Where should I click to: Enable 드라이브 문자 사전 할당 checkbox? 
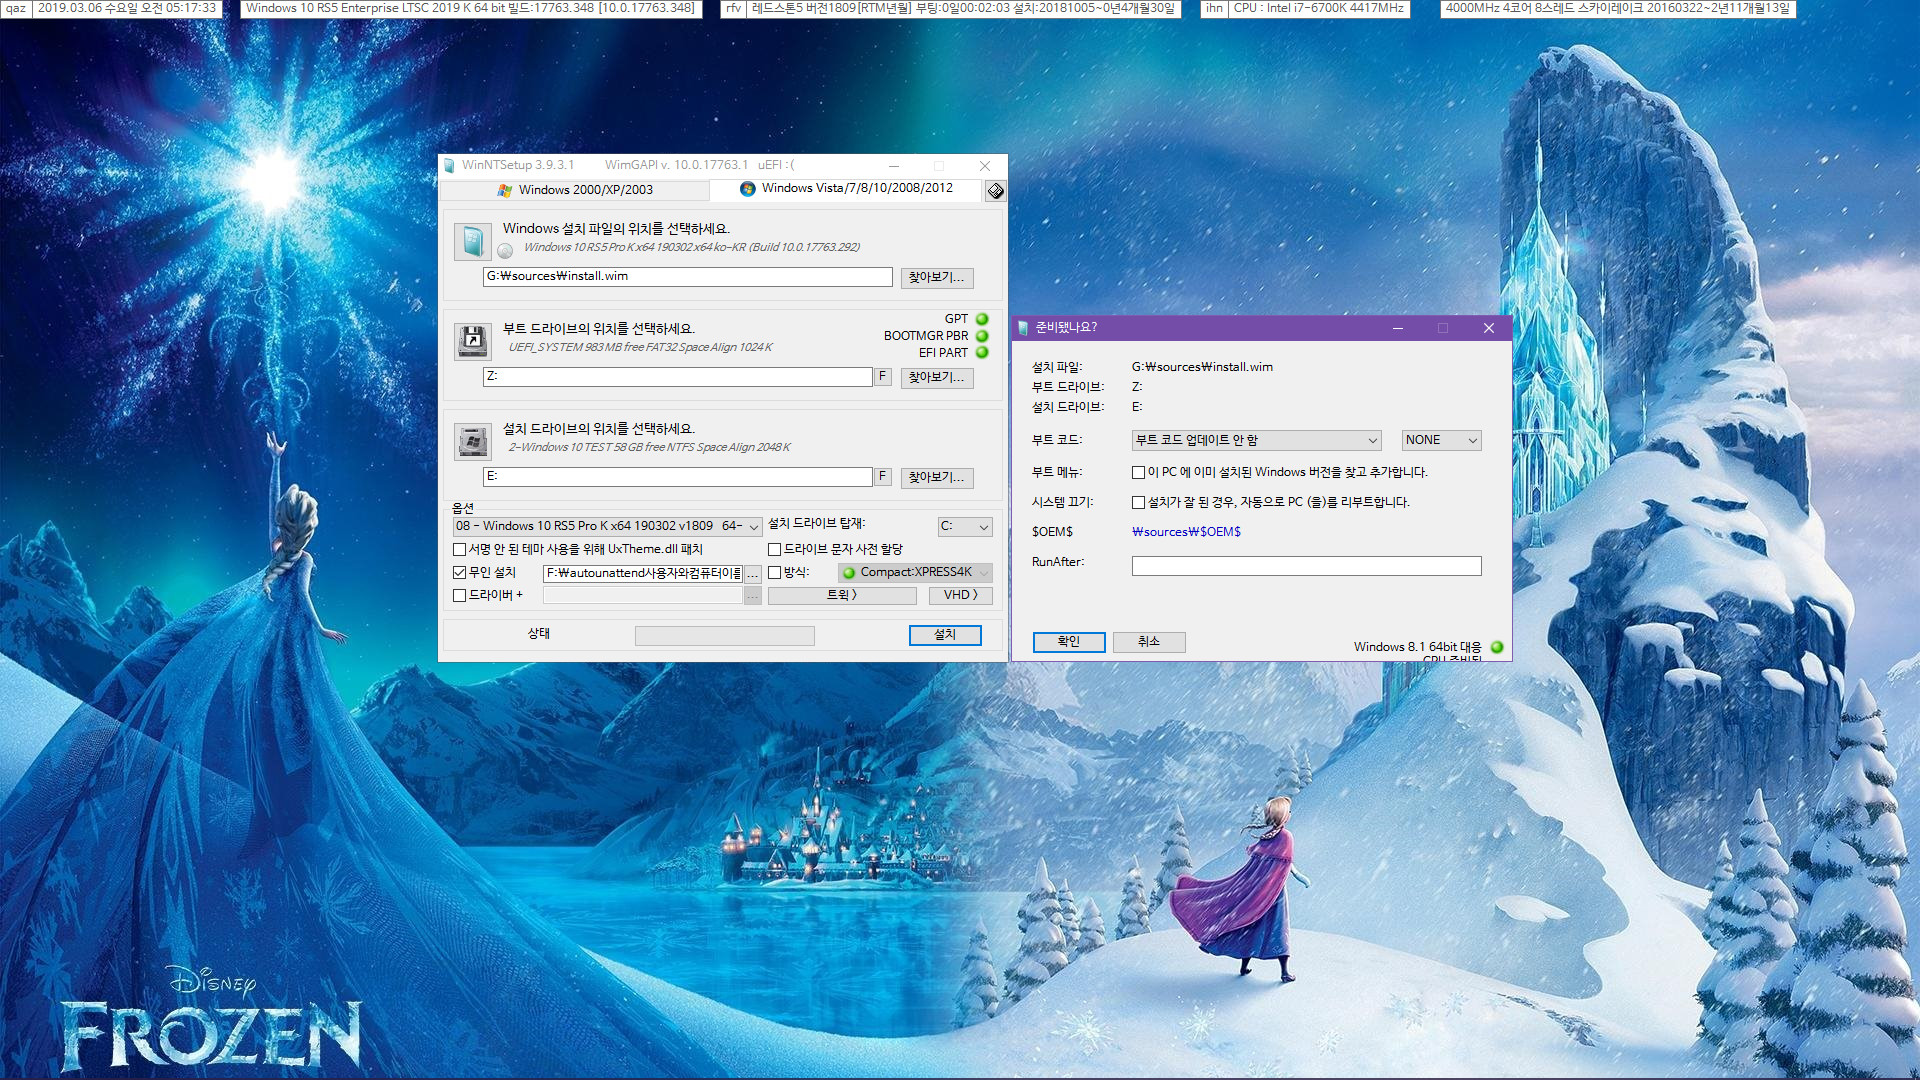tap(774, 549)
